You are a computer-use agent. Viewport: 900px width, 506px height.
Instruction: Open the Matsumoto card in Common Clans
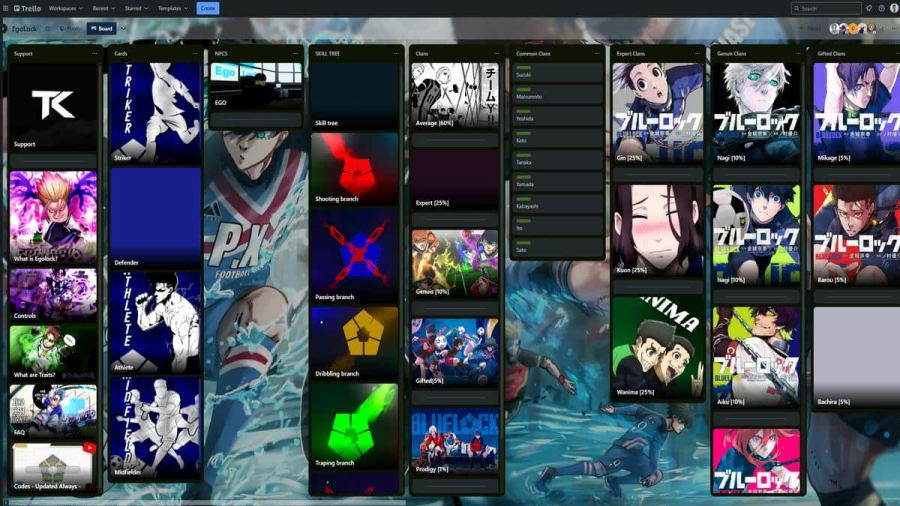click(557, 94)
